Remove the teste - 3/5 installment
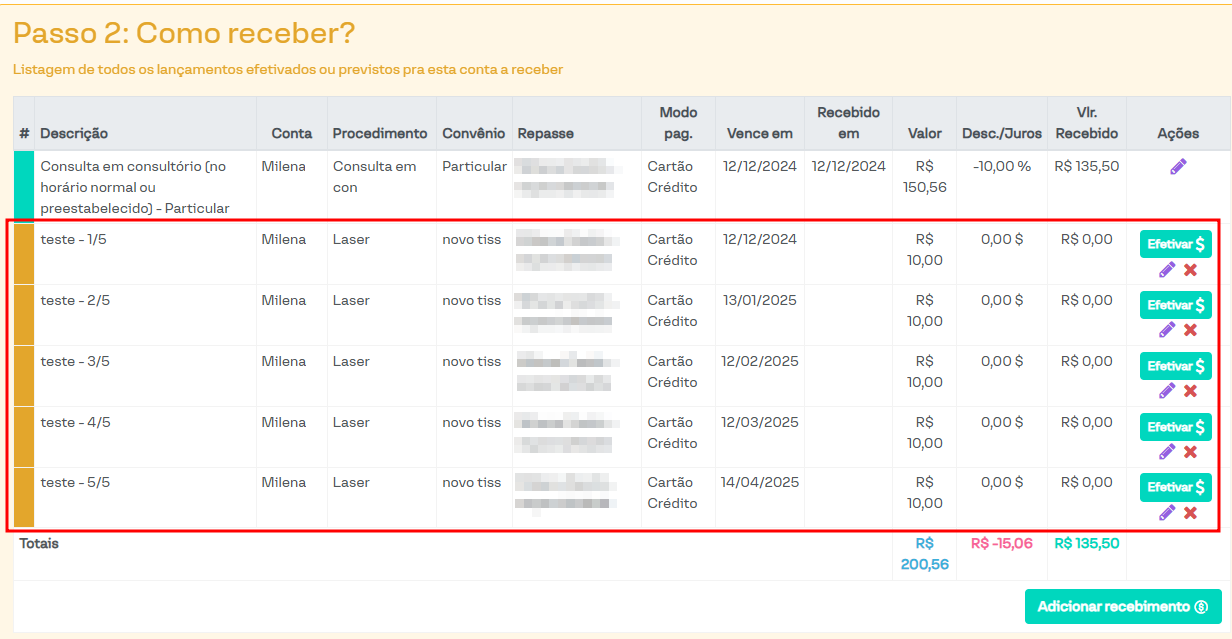This screenshot has height=639, width=1232. click(x=1190, y=391)
